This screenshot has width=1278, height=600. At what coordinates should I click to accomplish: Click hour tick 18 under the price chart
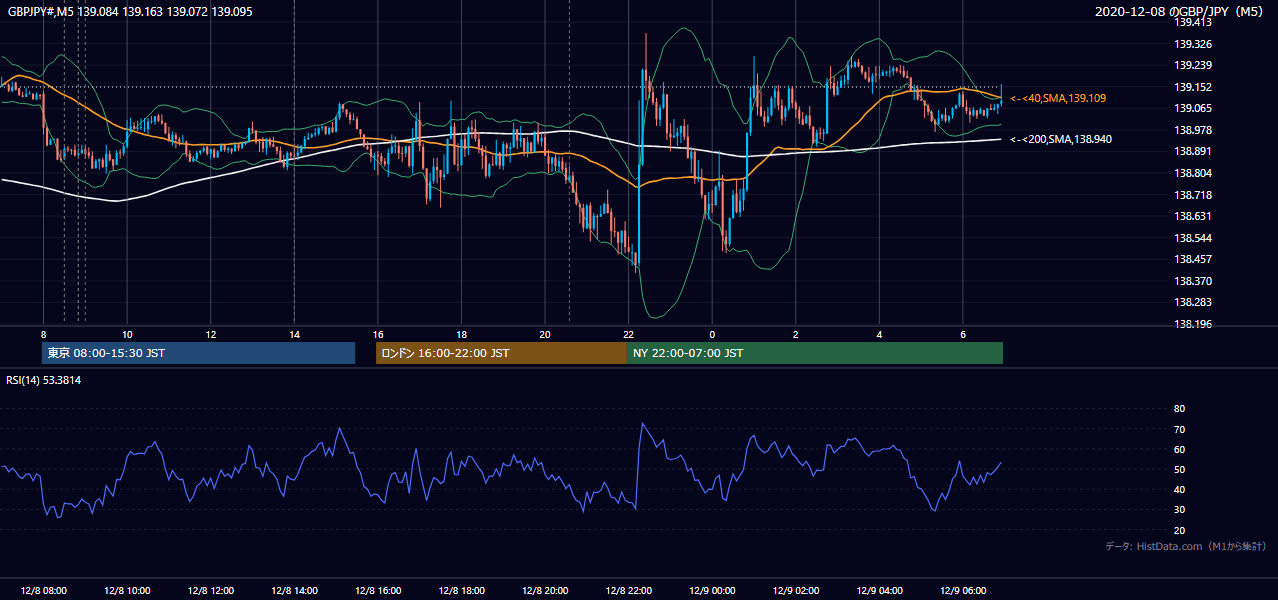tap(461, 334)
